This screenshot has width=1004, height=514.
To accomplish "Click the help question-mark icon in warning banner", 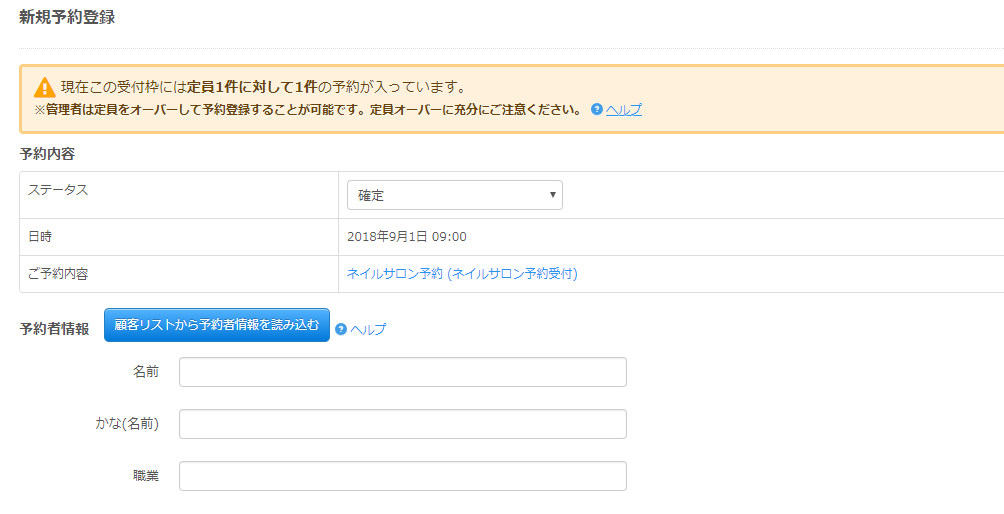I will coord(597,109).
